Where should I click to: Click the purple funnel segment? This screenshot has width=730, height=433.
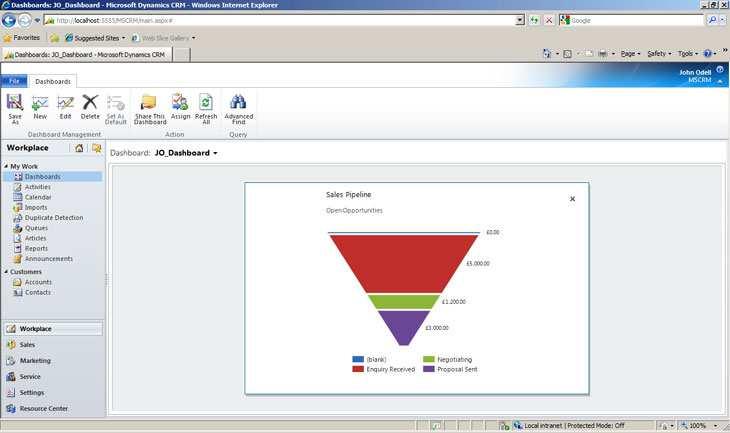click(x=404, y=326)
